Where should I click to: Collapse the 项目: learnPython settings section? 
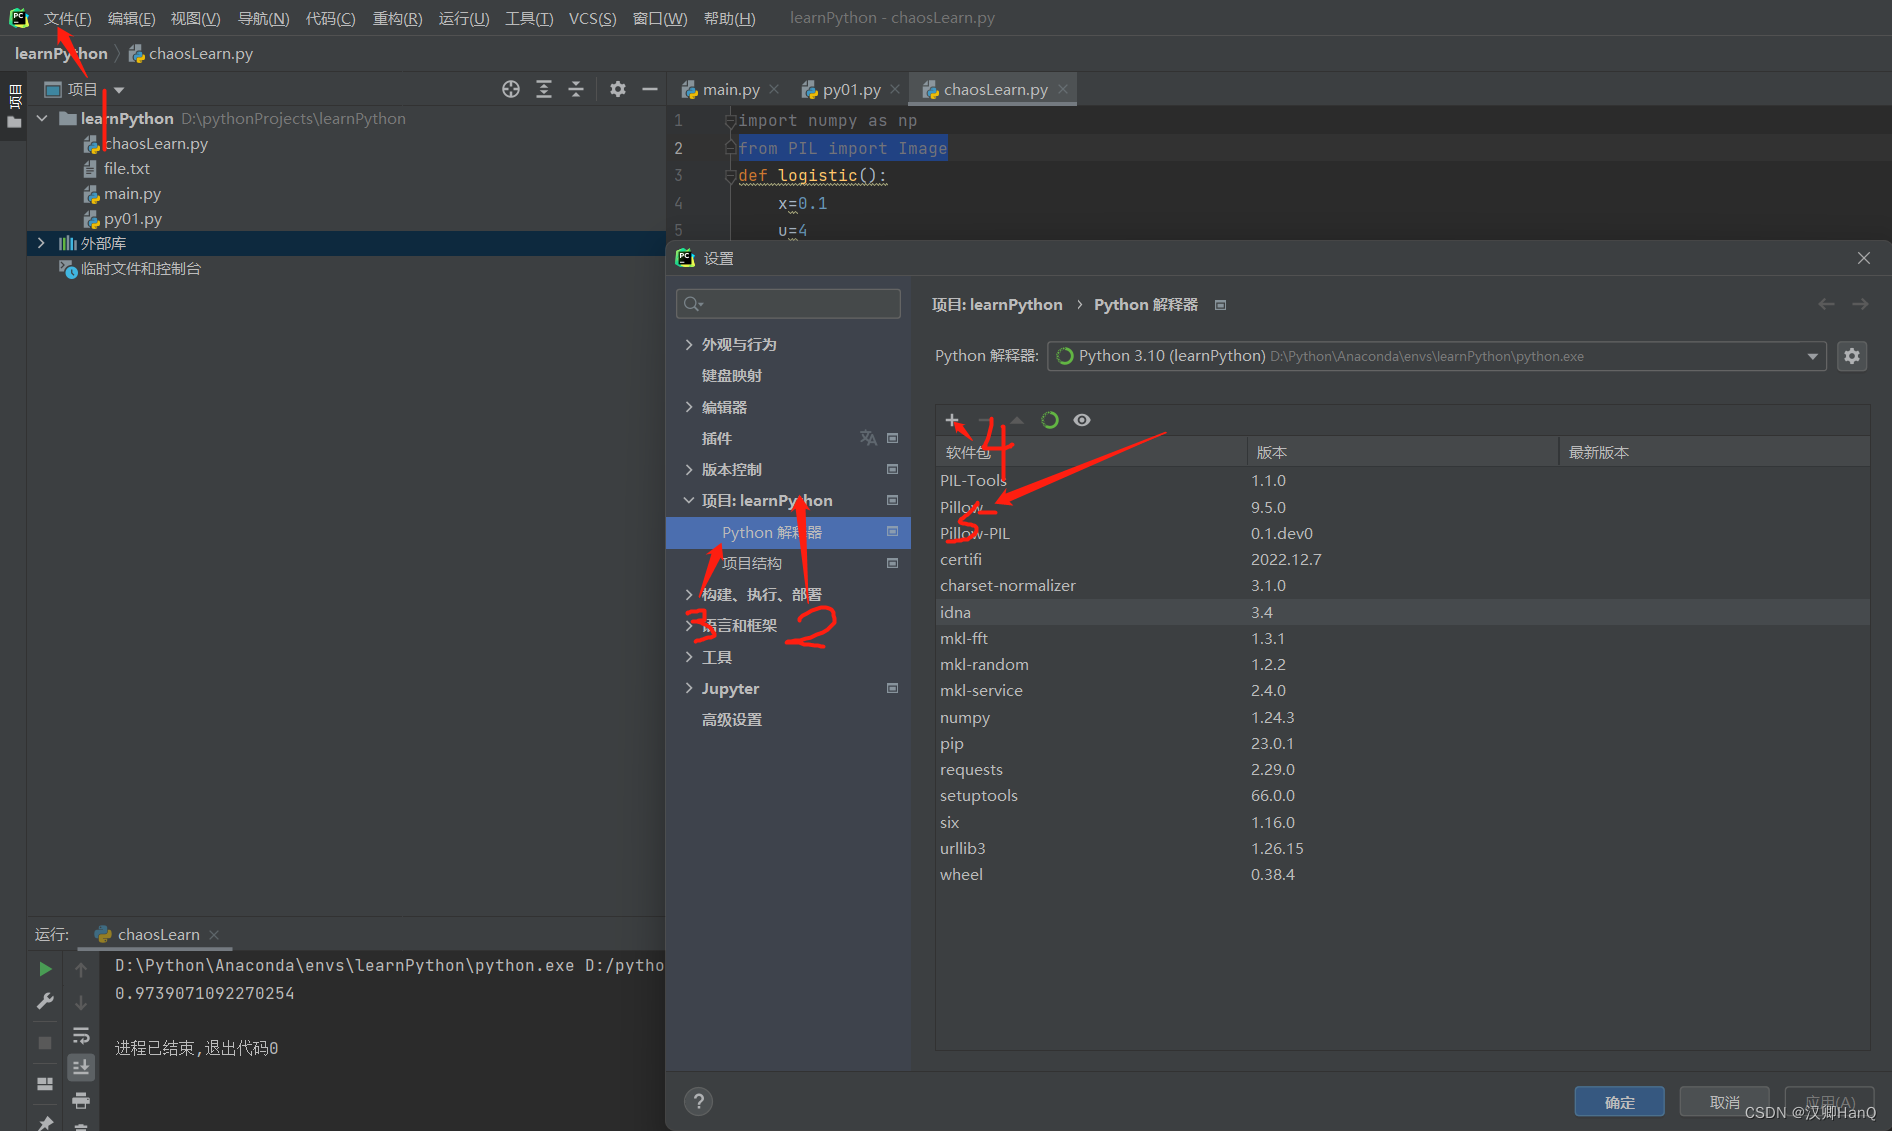688,500
